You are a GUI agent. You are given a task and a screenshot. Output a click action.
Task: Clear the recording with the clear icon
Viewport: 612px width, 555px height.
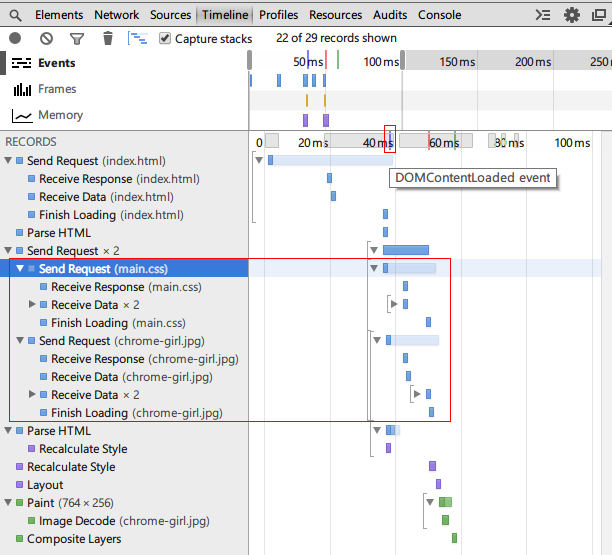(x=46, y=38)
